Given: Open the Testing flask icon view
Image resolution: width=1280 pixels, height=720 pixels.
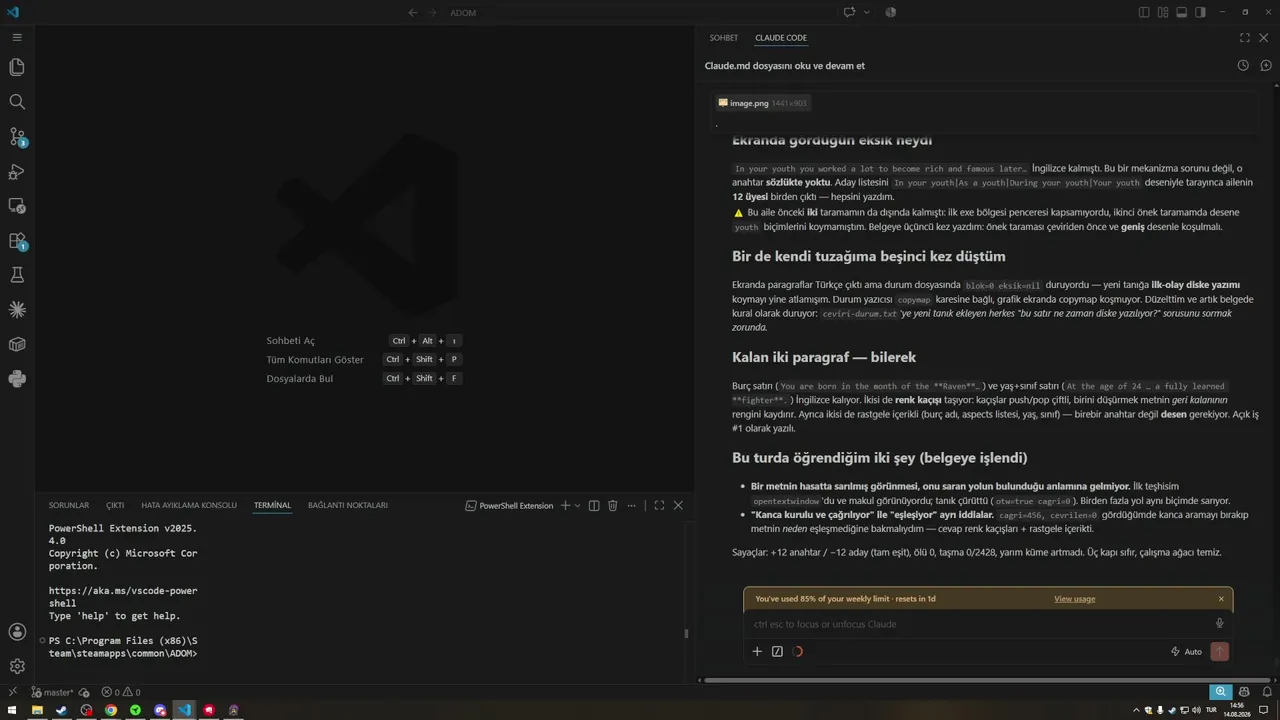Looking at the screenshot, I should click(x=17, y=275).
